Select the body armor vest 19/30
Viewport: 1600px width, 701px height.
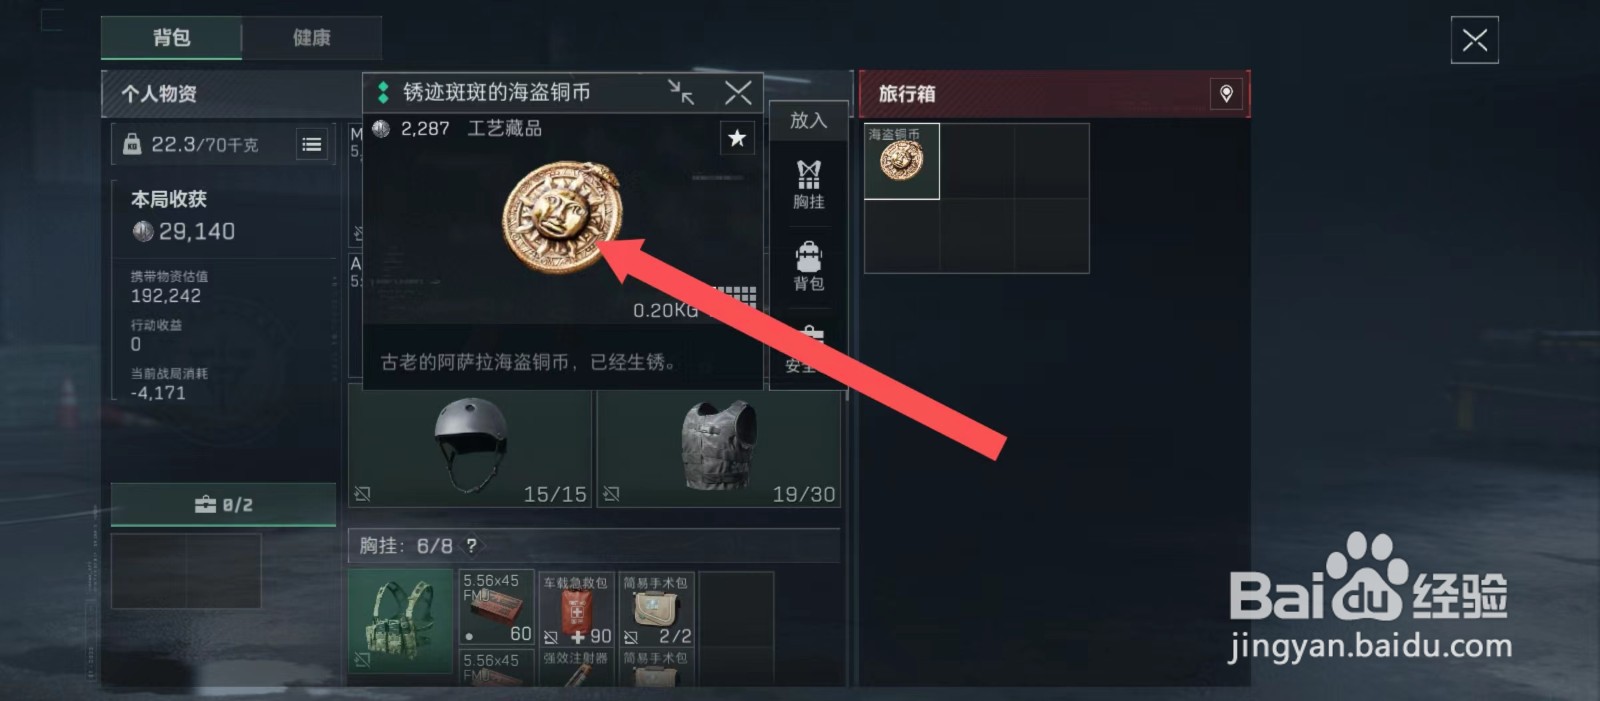(719, 448)
